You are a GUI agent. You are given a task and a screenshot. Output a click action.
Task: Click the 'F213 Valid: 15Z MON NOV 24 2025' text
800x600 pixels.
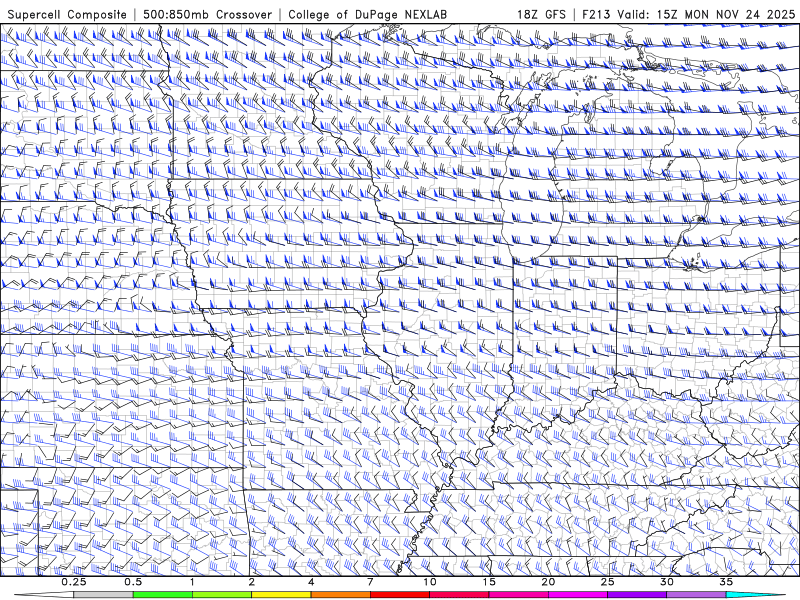click(x=689, y=14)
